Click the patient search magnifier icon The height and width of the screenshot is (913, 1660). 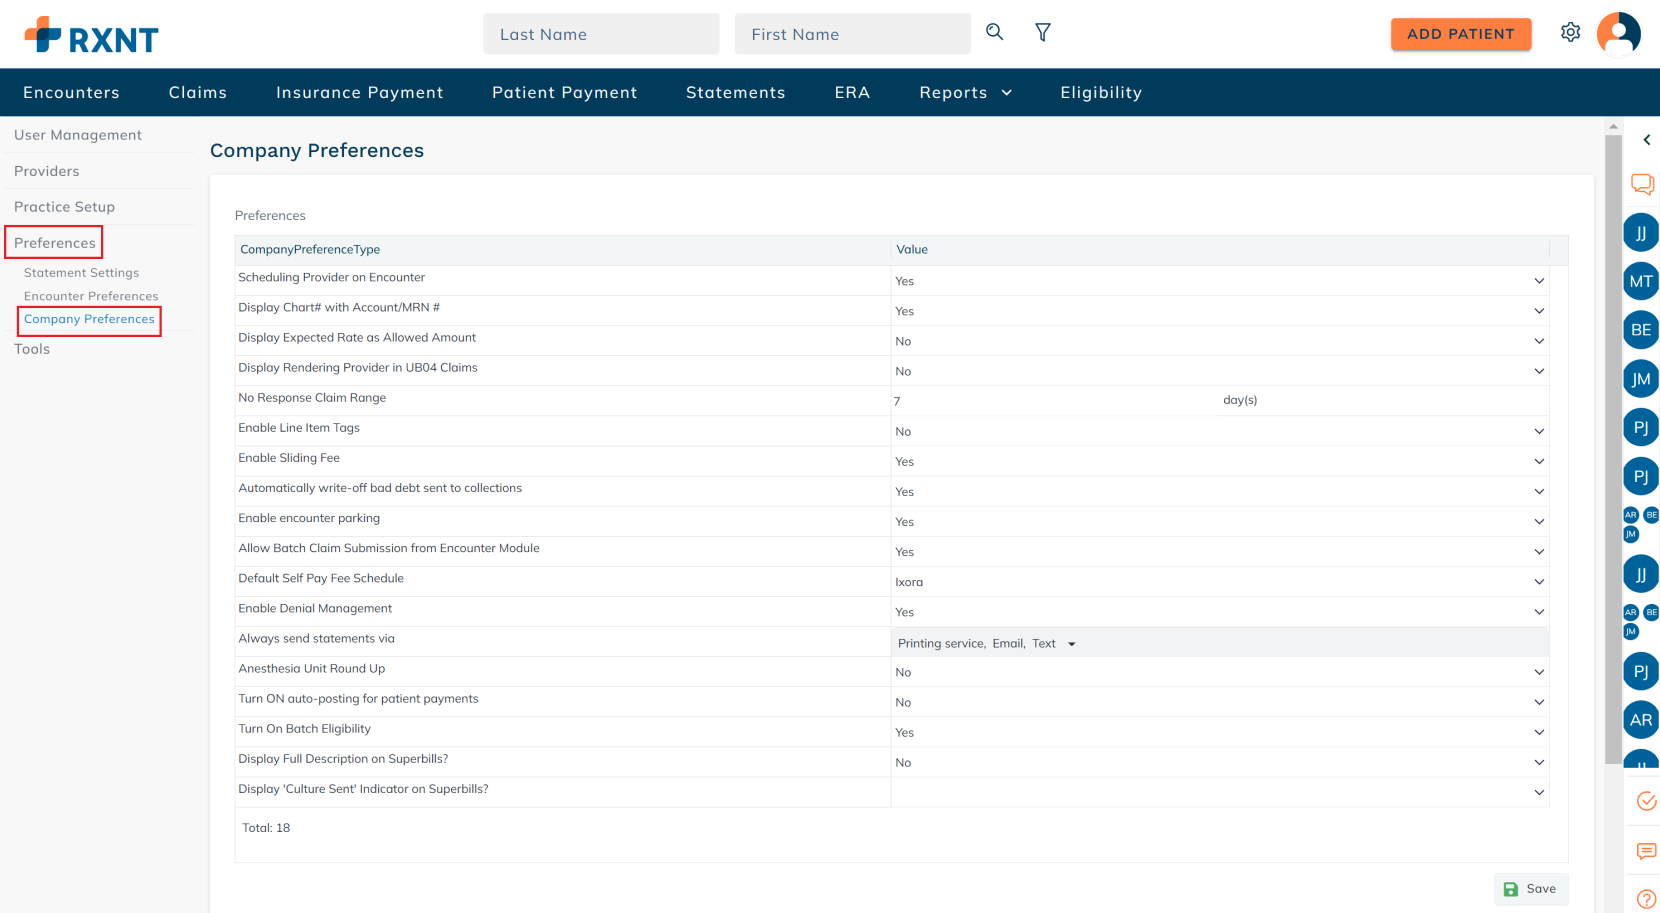(x=994, y=32)
